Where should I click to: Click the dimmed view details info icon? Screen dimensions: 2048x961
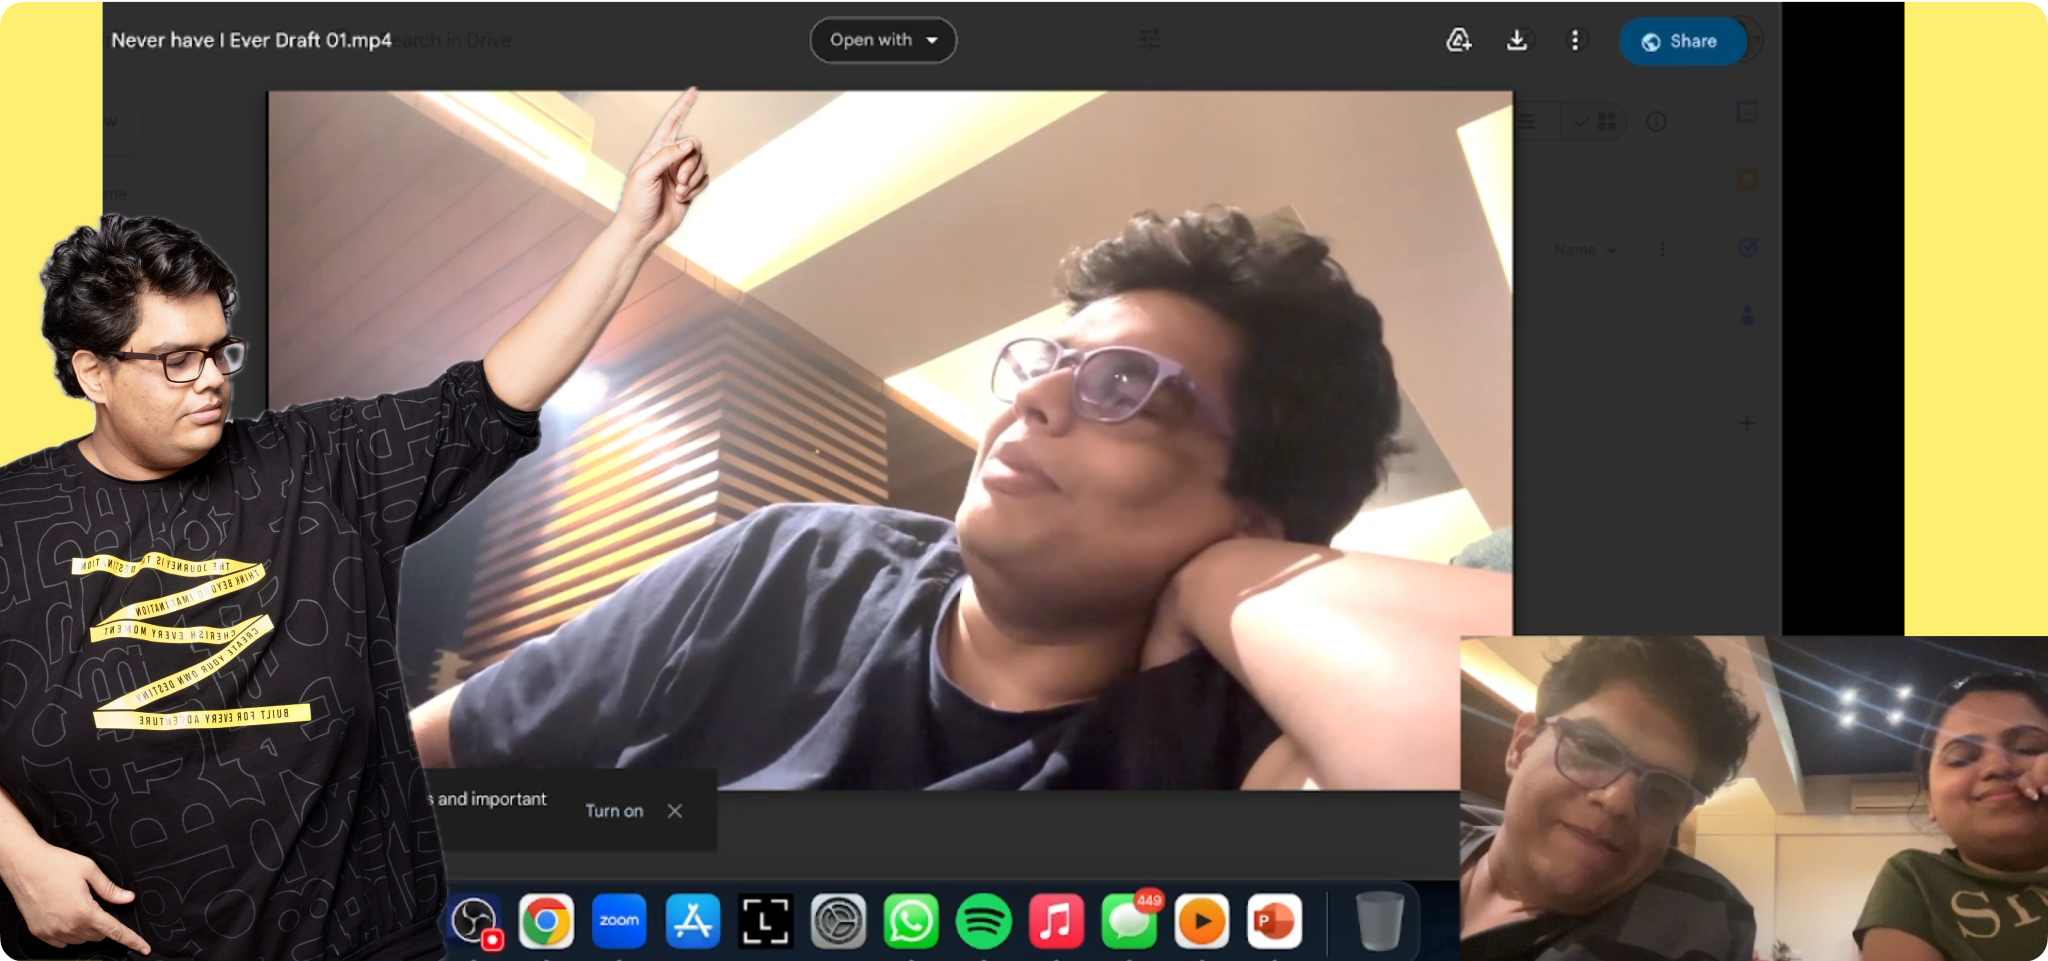click(1656, 122)
